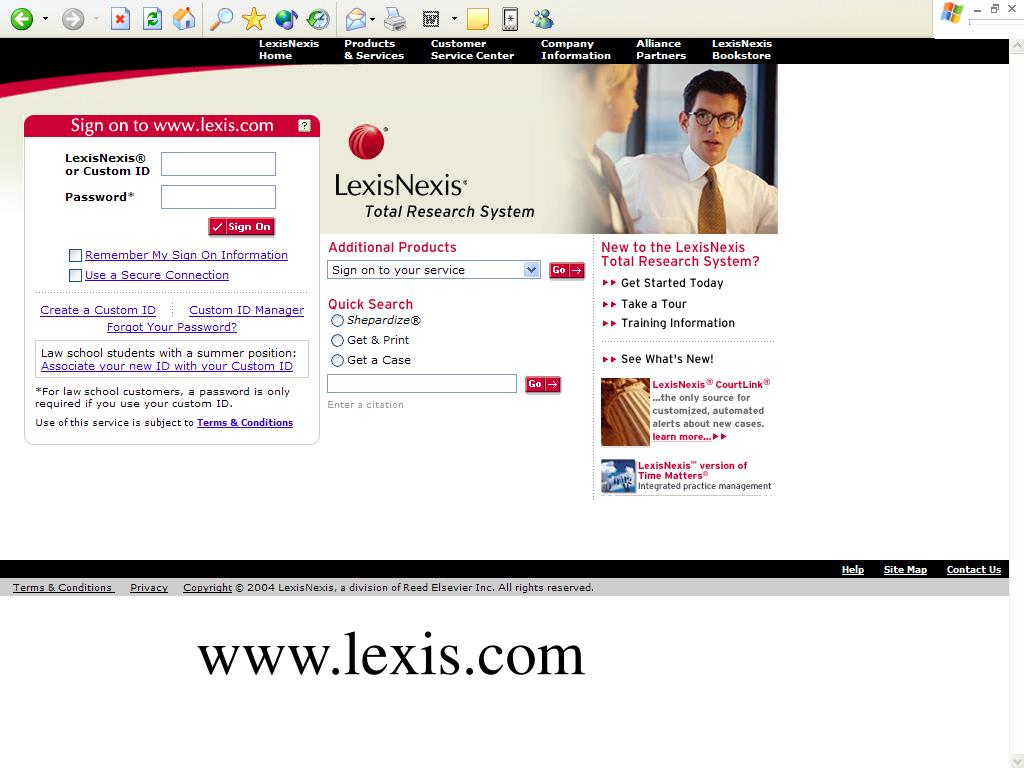Open Favorites with the star icon
1024x768 pixels.
pos(253,19)
